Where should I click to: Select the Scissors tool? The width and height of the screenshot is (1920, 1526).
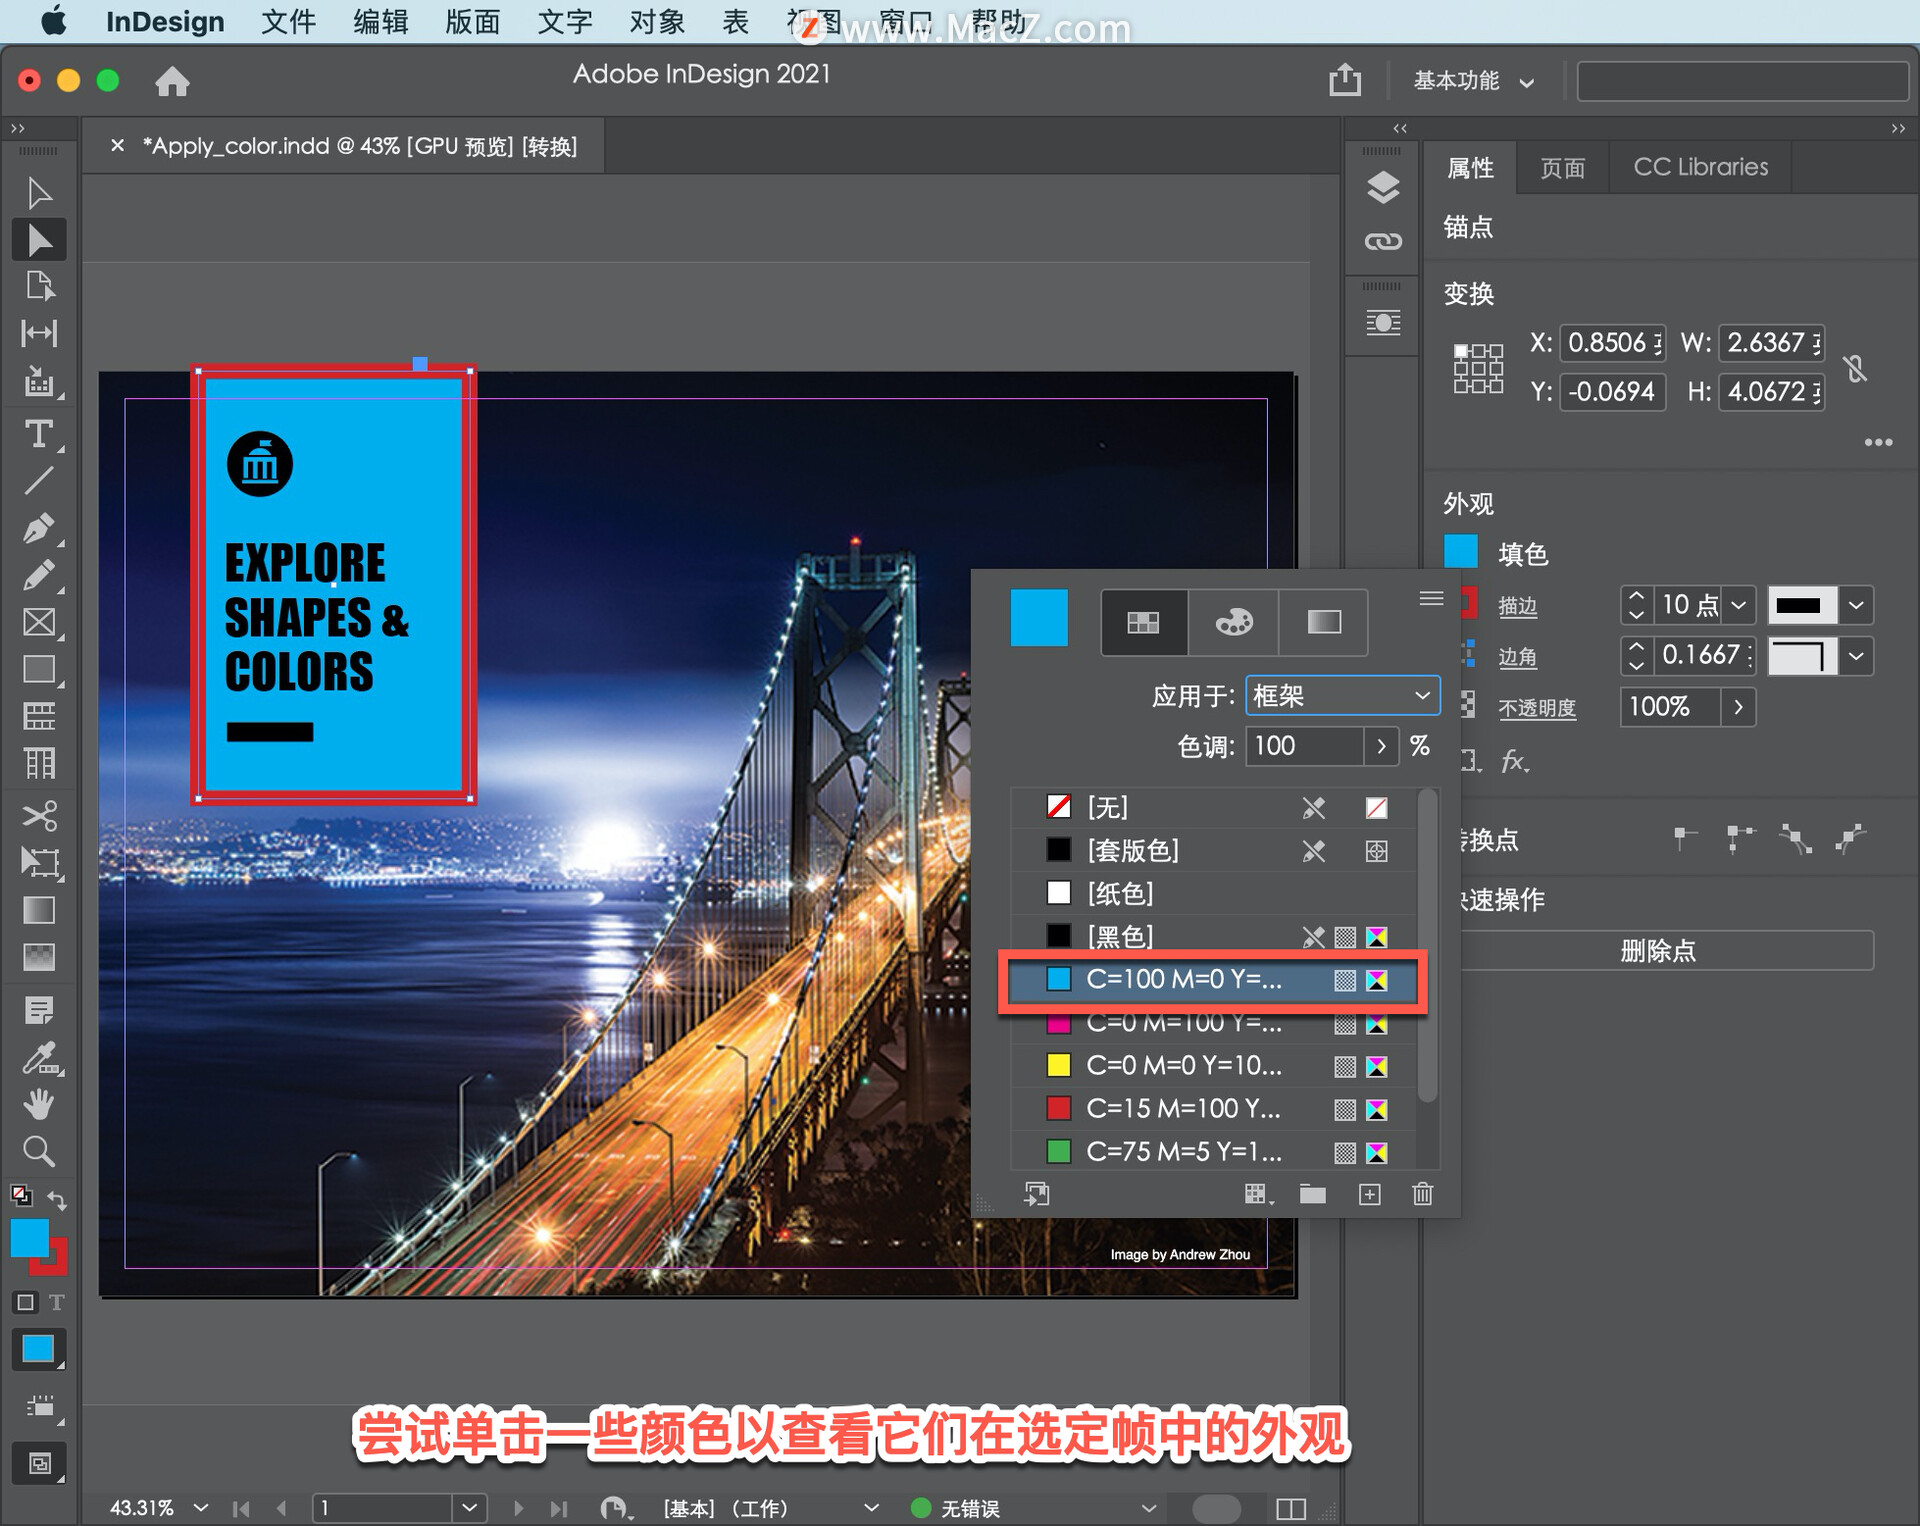(39, 815)
